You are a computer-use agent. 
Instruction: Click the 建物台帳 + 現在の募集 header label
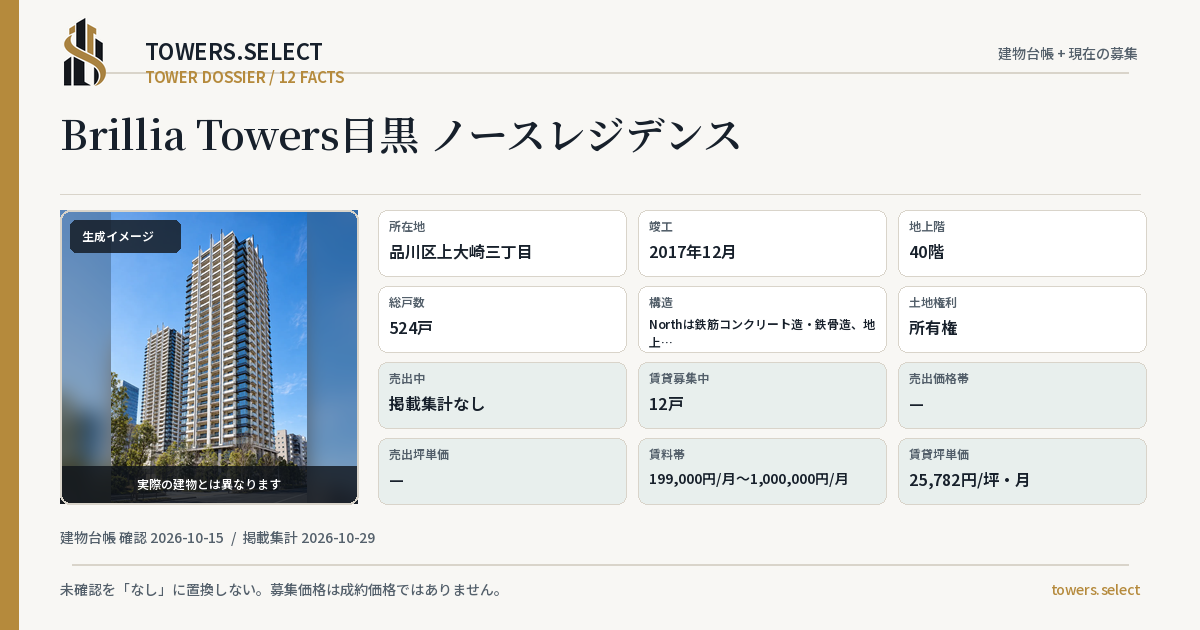coord(1068,53)
